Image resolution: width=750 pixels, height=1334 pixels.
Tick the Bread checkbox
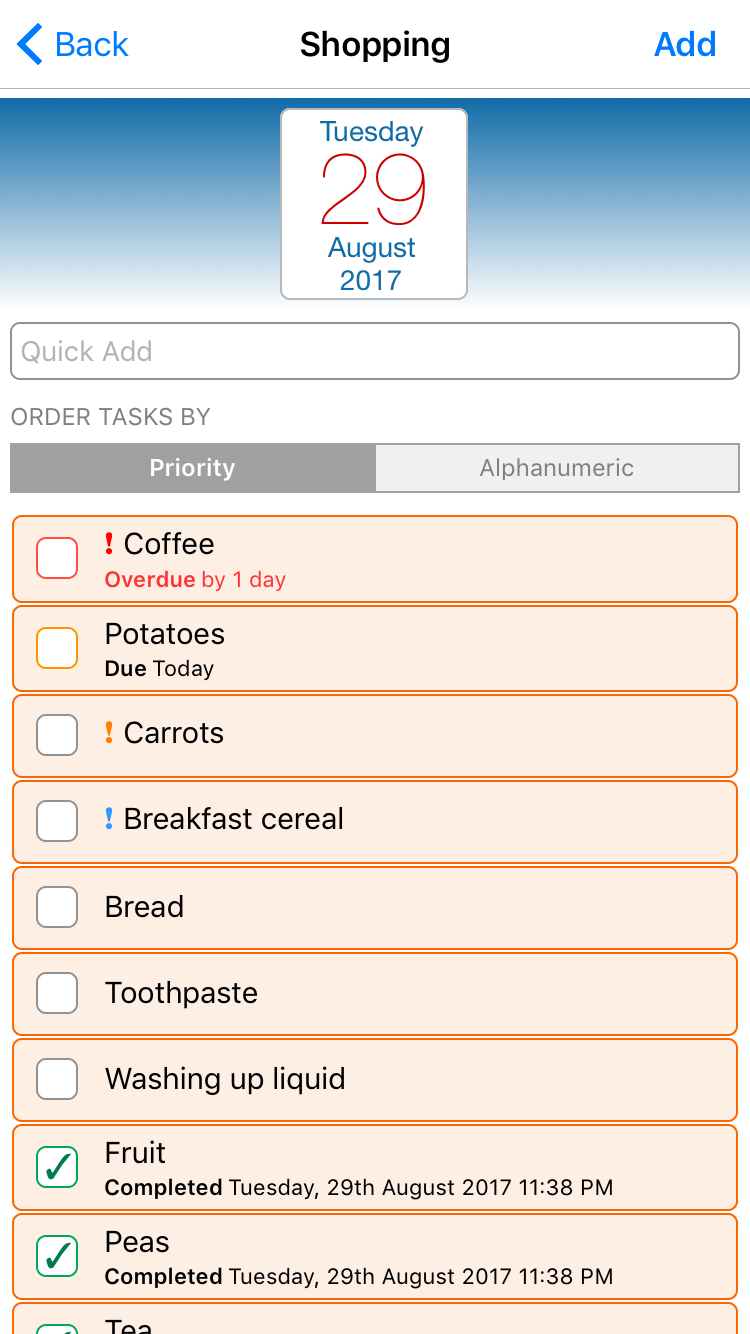(x=57, y=907)
